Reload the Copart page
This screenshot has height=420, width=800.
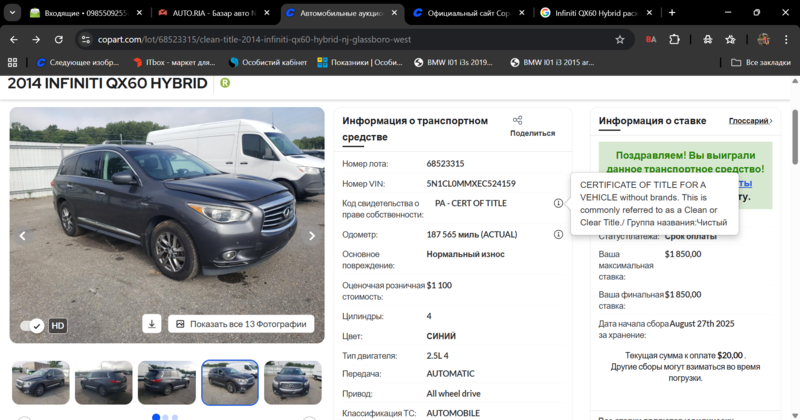click(59, 39)
